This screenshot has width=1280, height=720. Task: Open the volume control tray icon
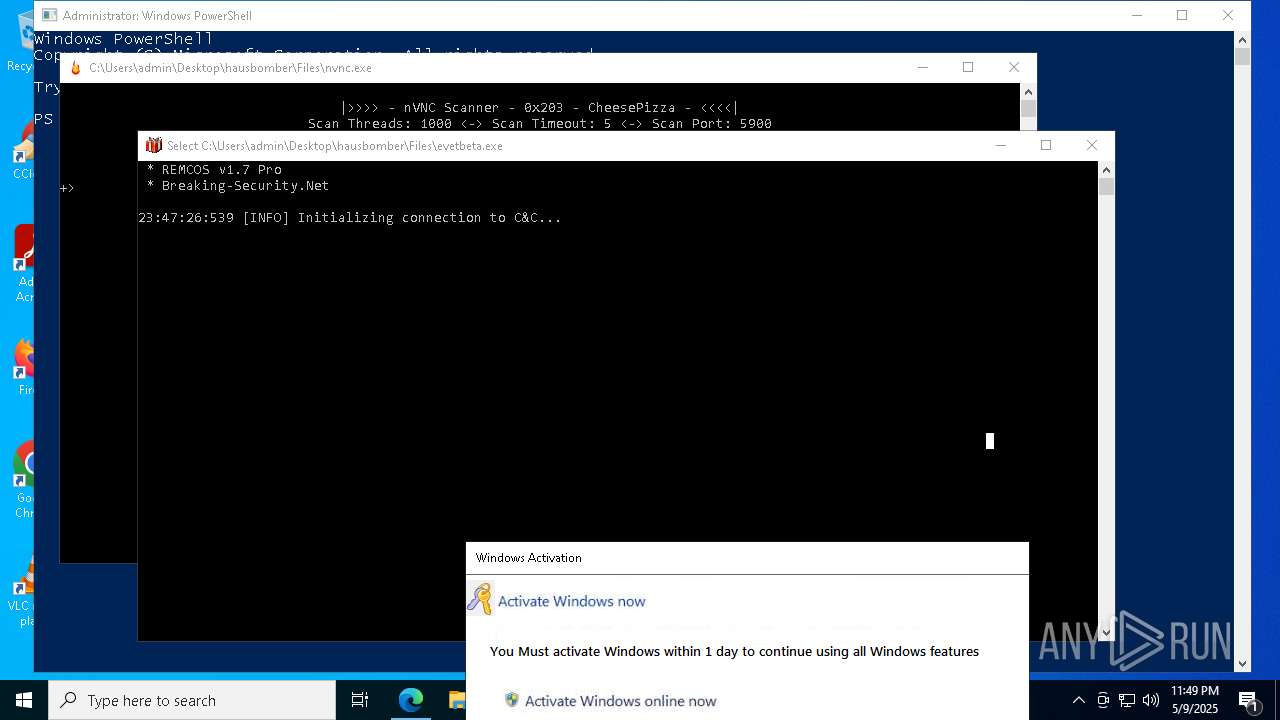click(x=1151, y=700)
